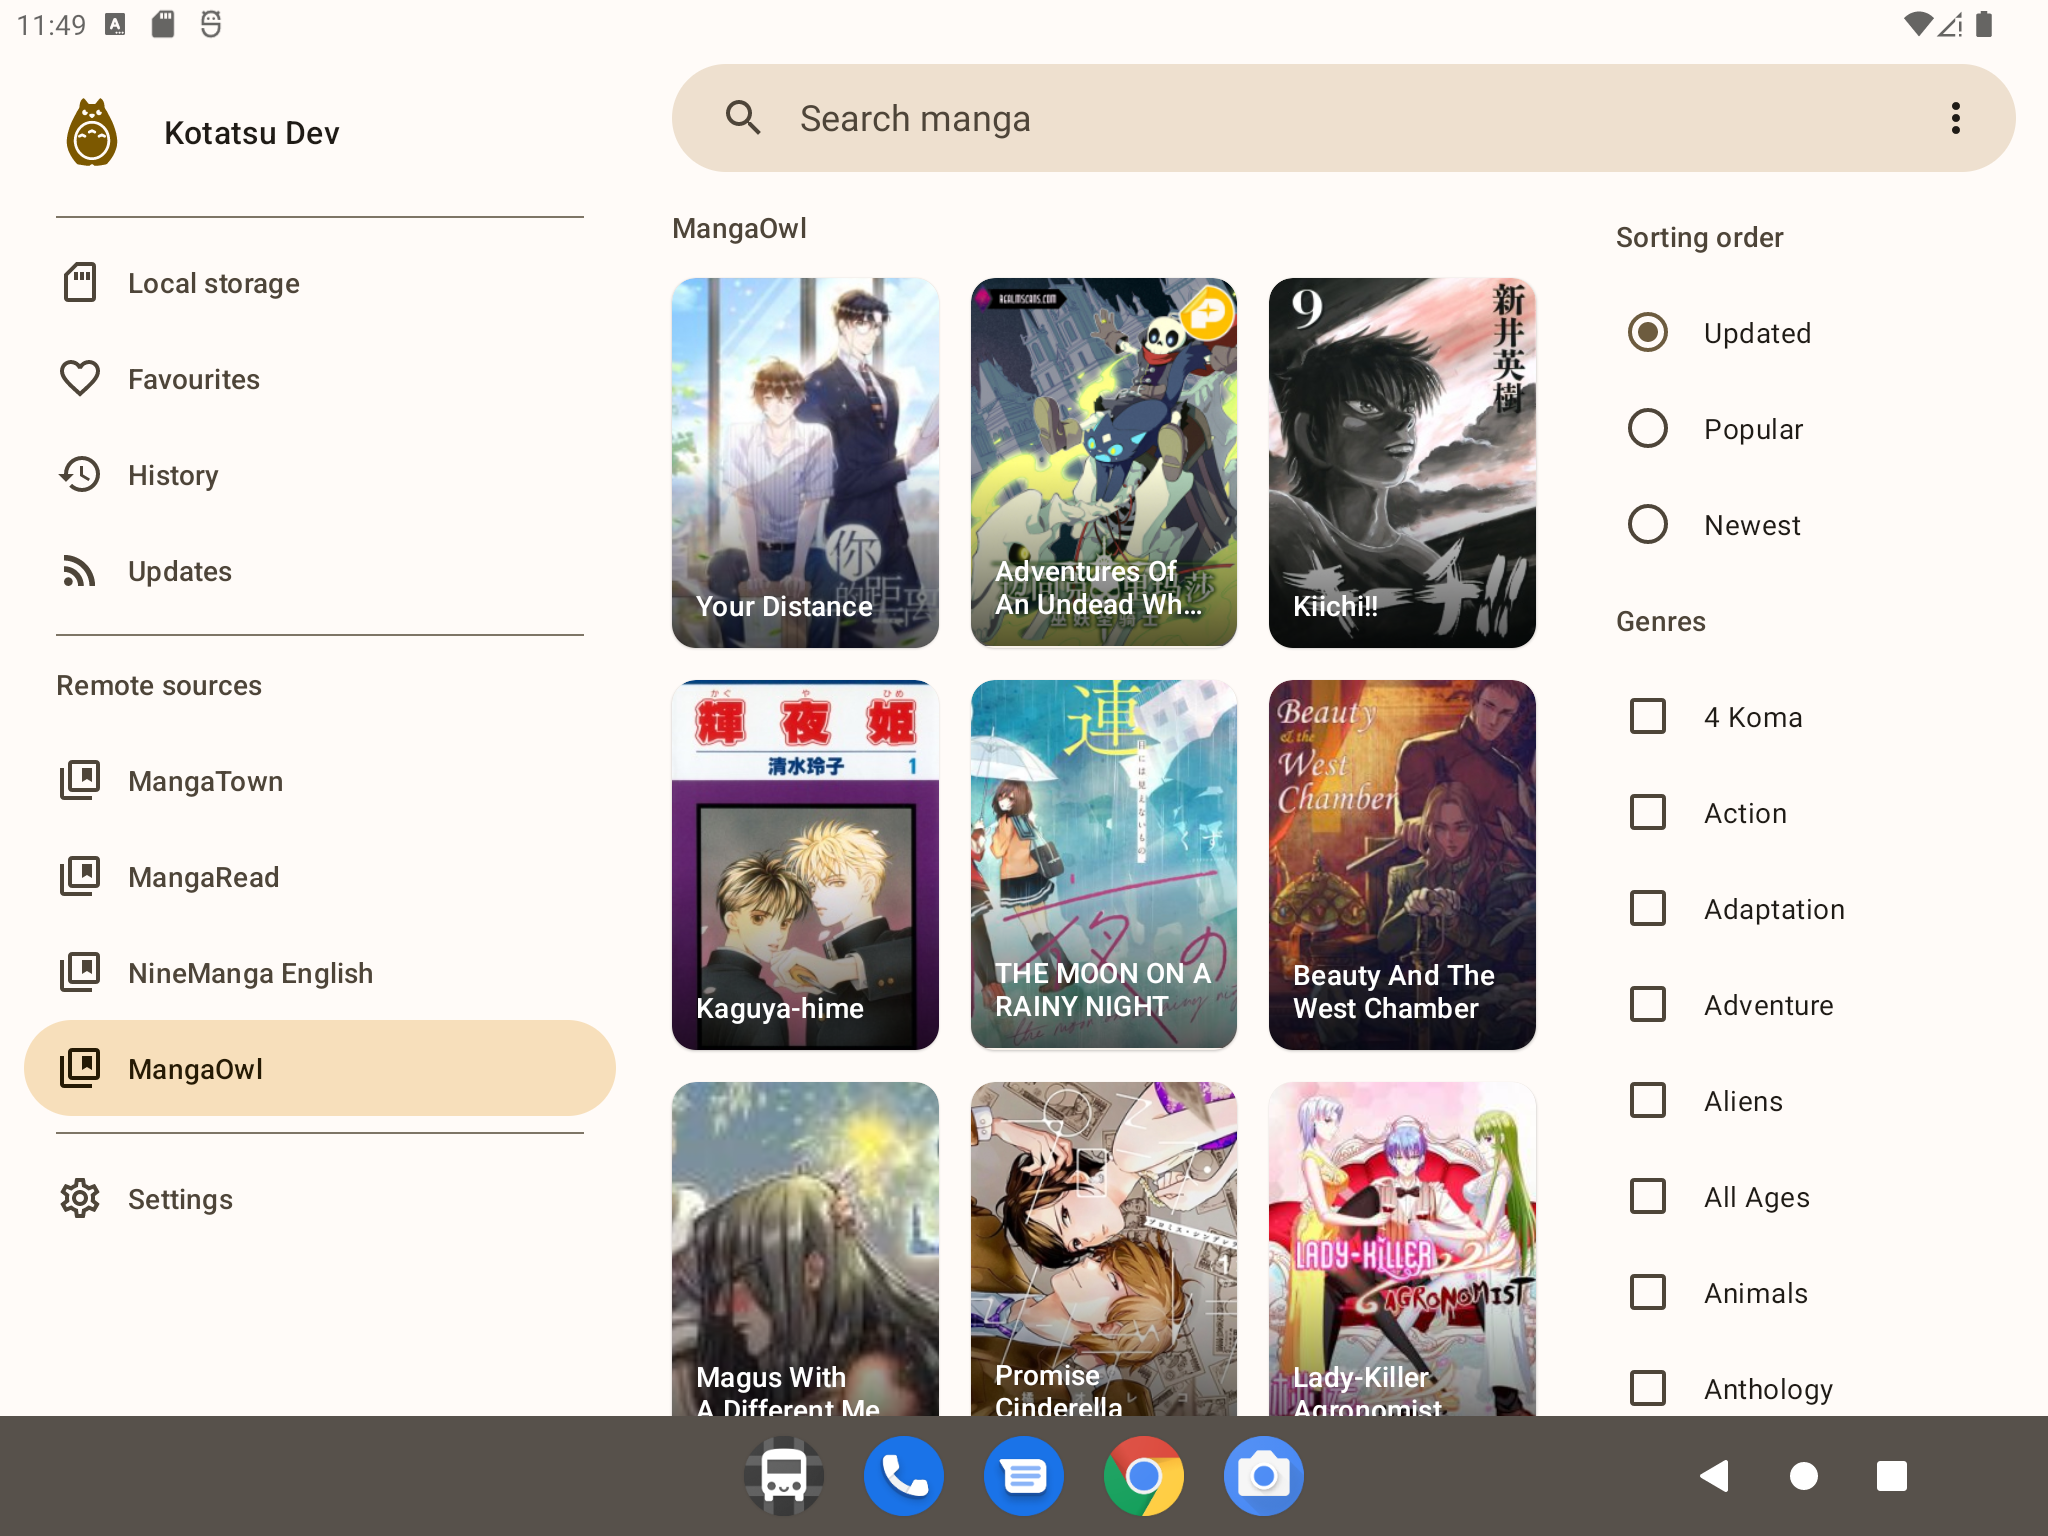Open the Camera app in the dock

[x=1264, y=1476]
